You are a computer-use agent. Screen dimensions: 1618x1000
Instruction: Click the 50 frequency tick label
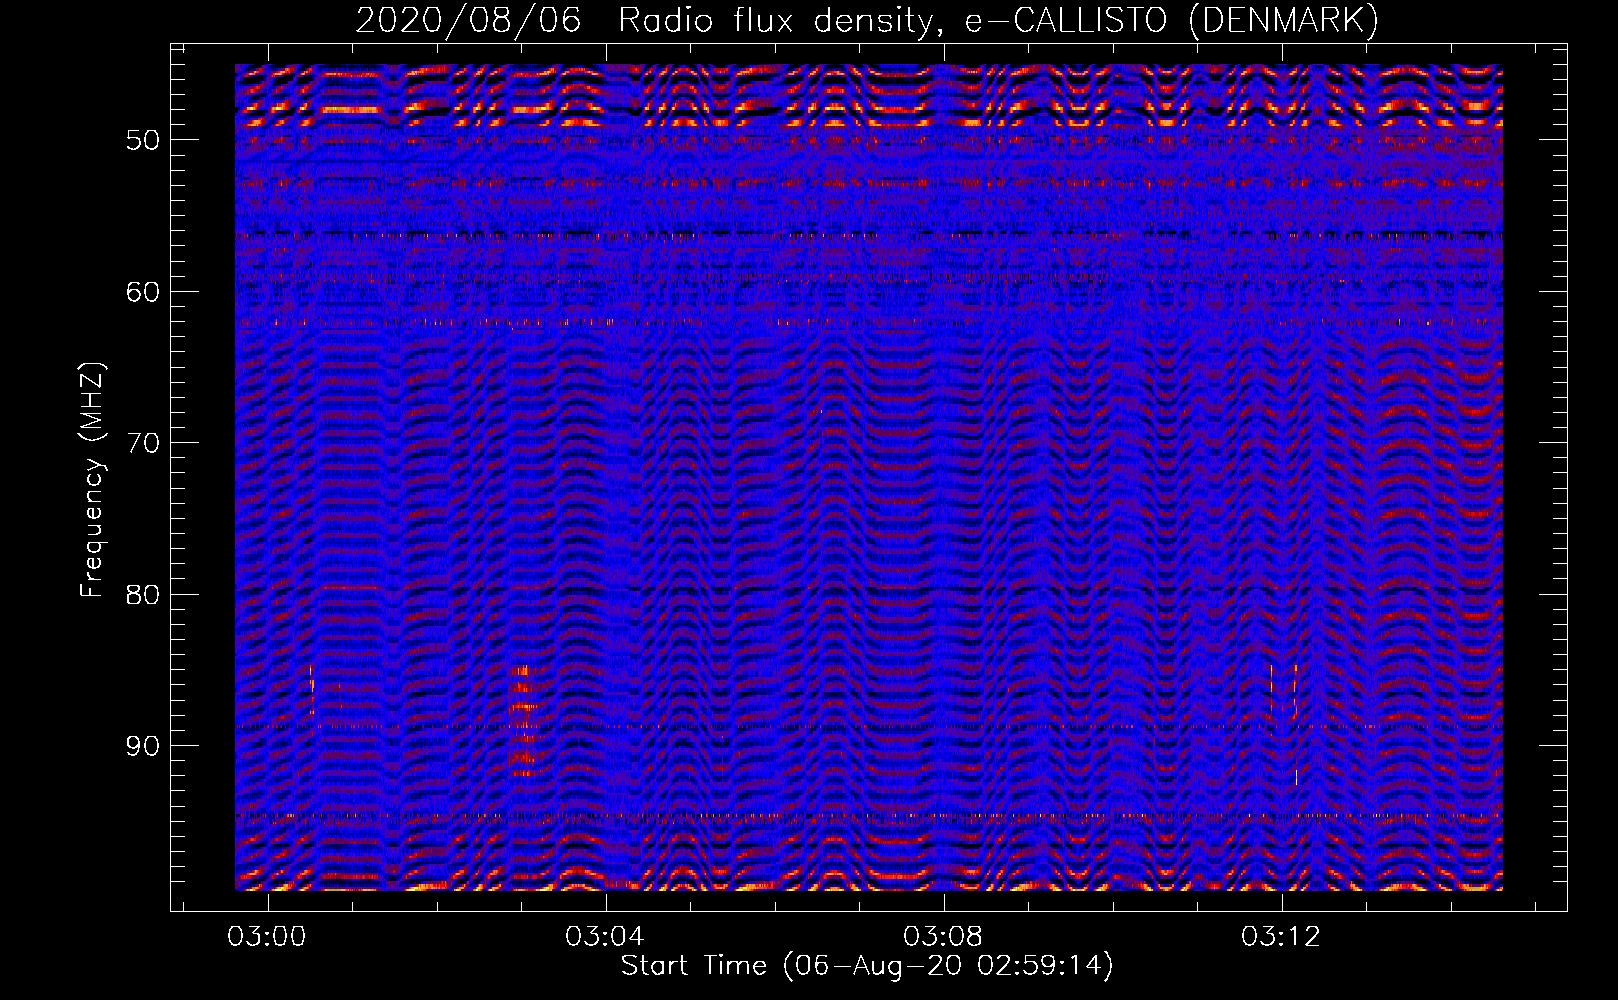click(x=142, y=140)
